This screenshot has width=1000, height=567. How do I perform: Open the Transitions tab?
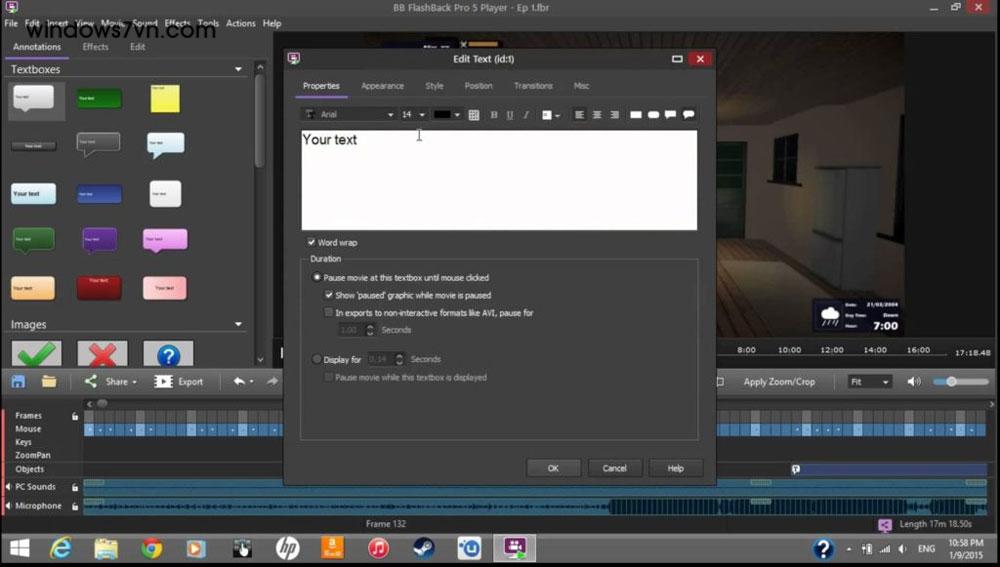point(533,86)
